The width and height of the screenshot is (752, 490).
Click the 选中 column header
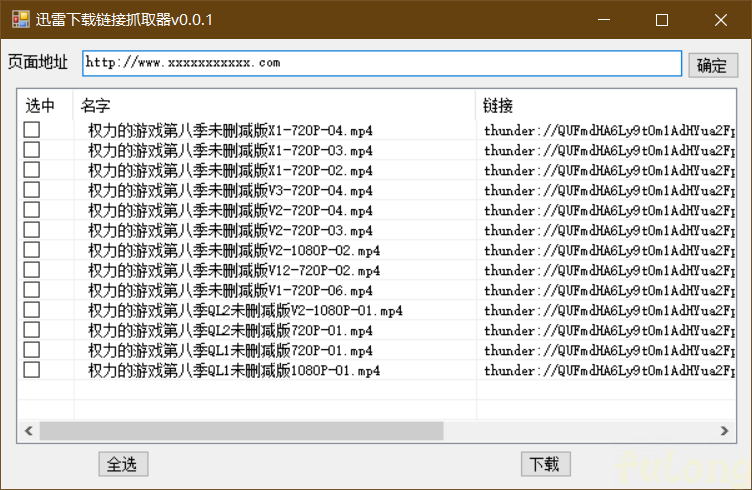coord(46,105)
